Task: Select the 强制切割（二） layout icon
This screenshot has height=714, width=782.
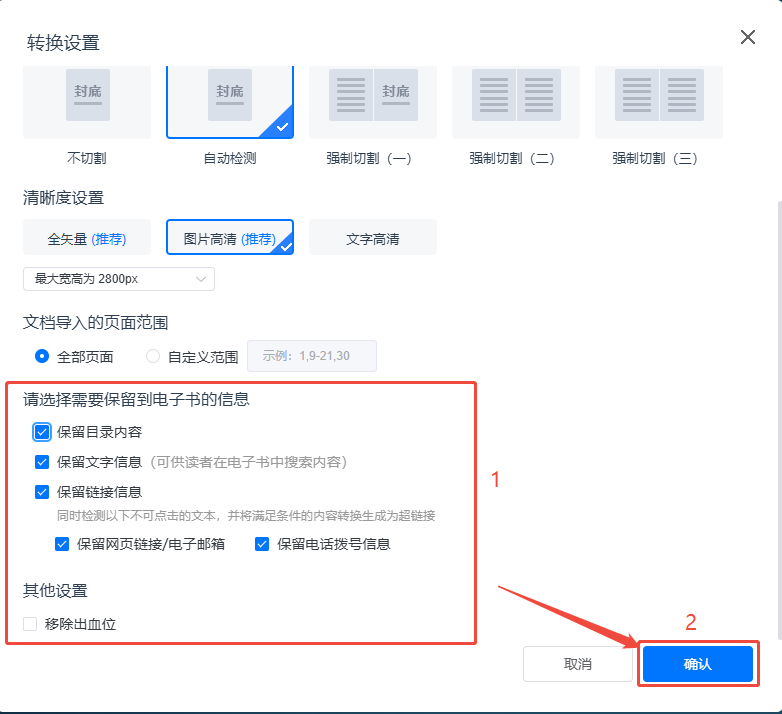Action: coord(516,101)
